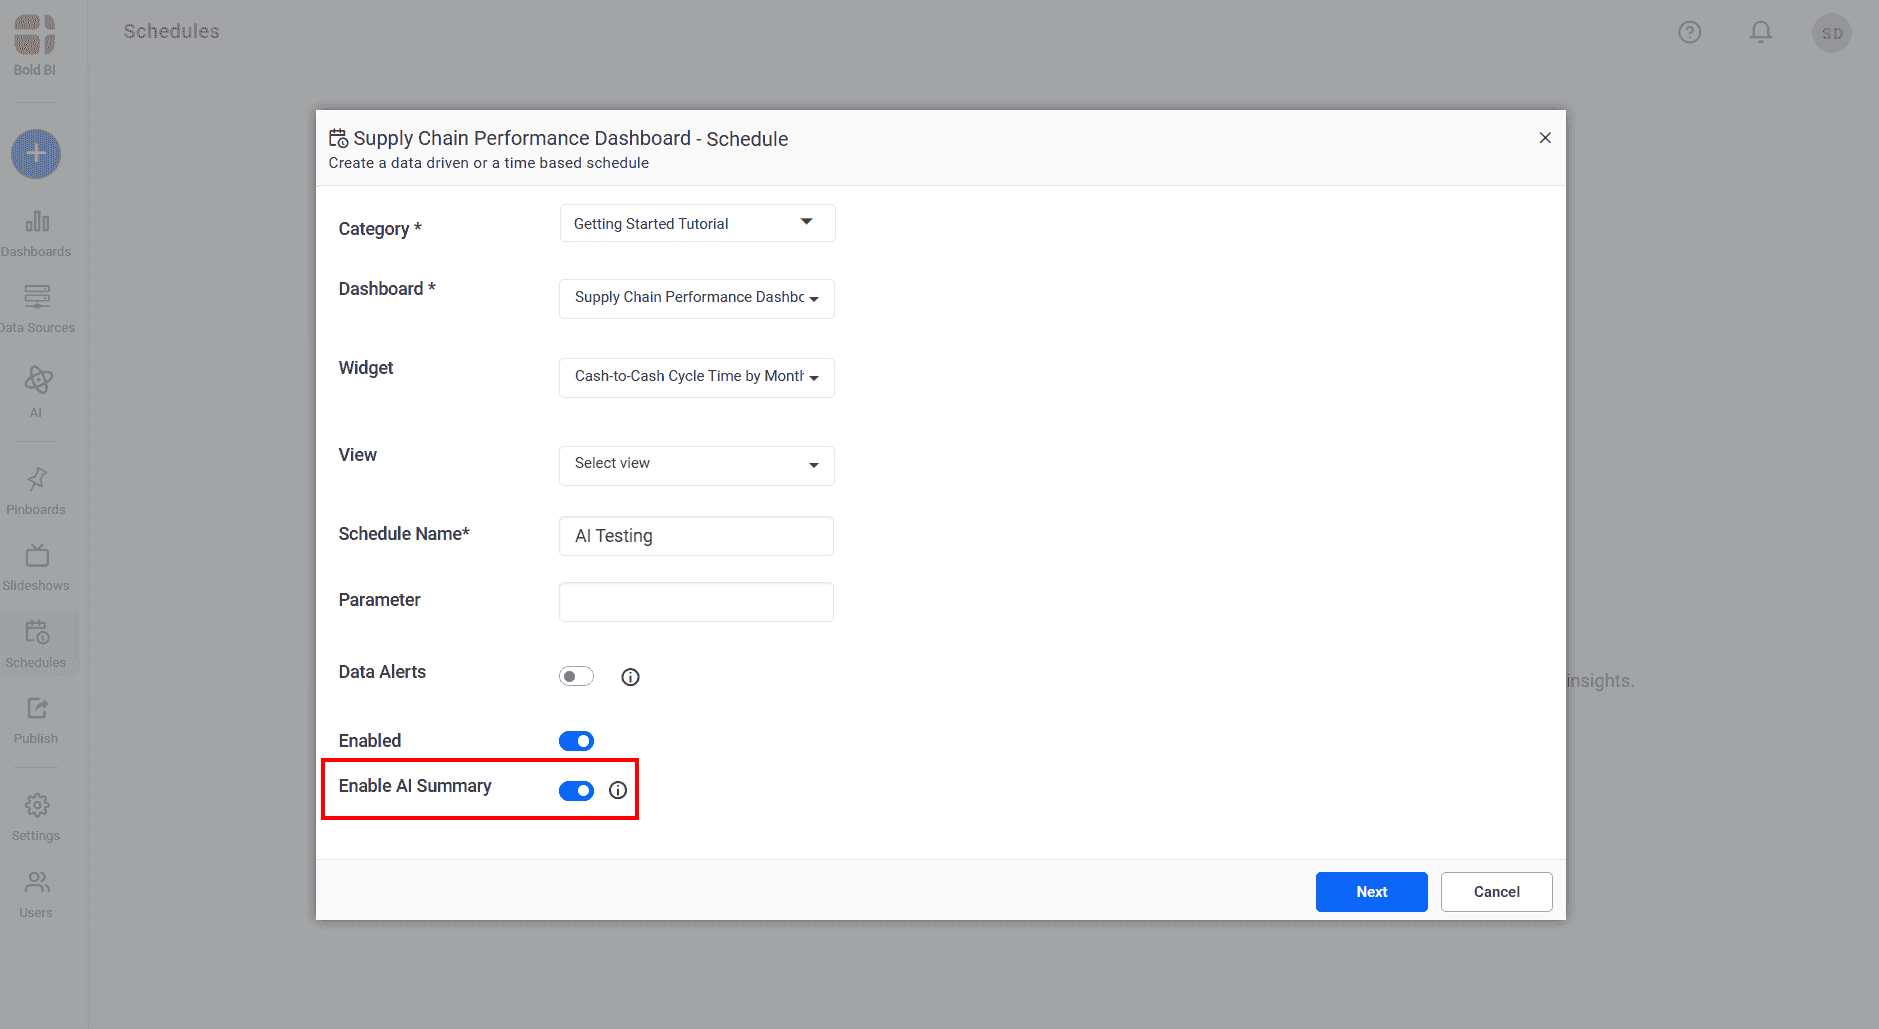Go to Dashboards in the sidebar
This screenshot has width=1879, height=1029.
(36, 233)
